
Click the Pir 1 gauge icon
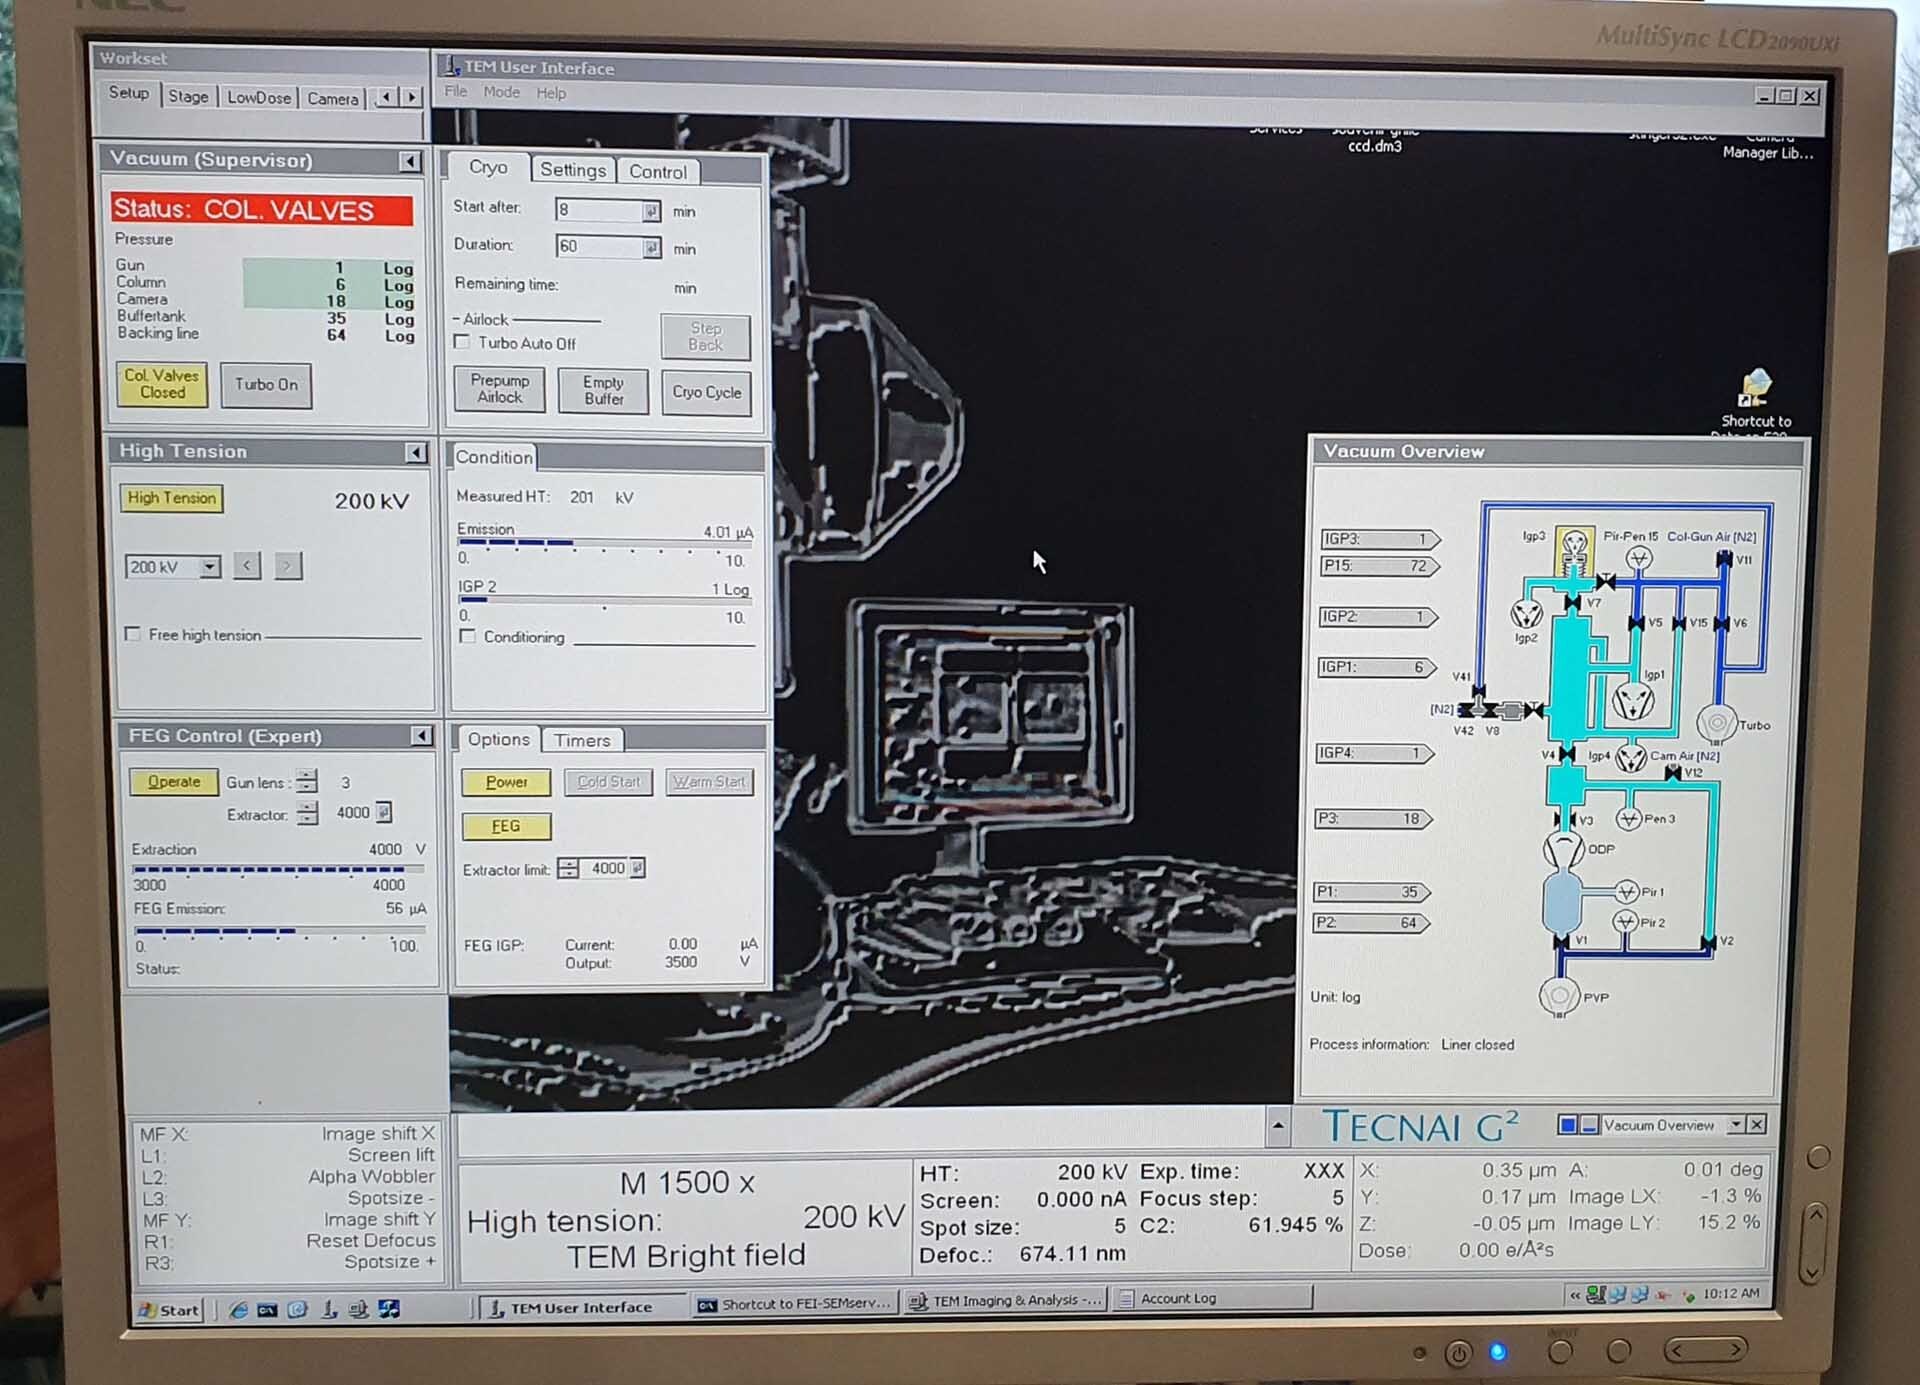click(1626, 891)
